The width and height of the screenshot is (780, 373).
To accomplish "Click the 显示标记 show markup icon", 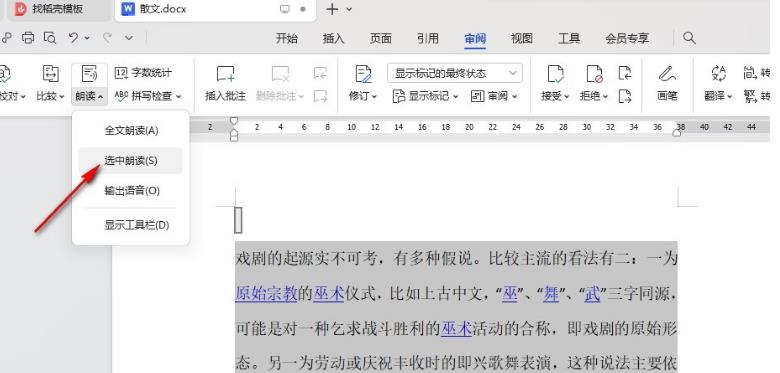I will click(399, 96).
